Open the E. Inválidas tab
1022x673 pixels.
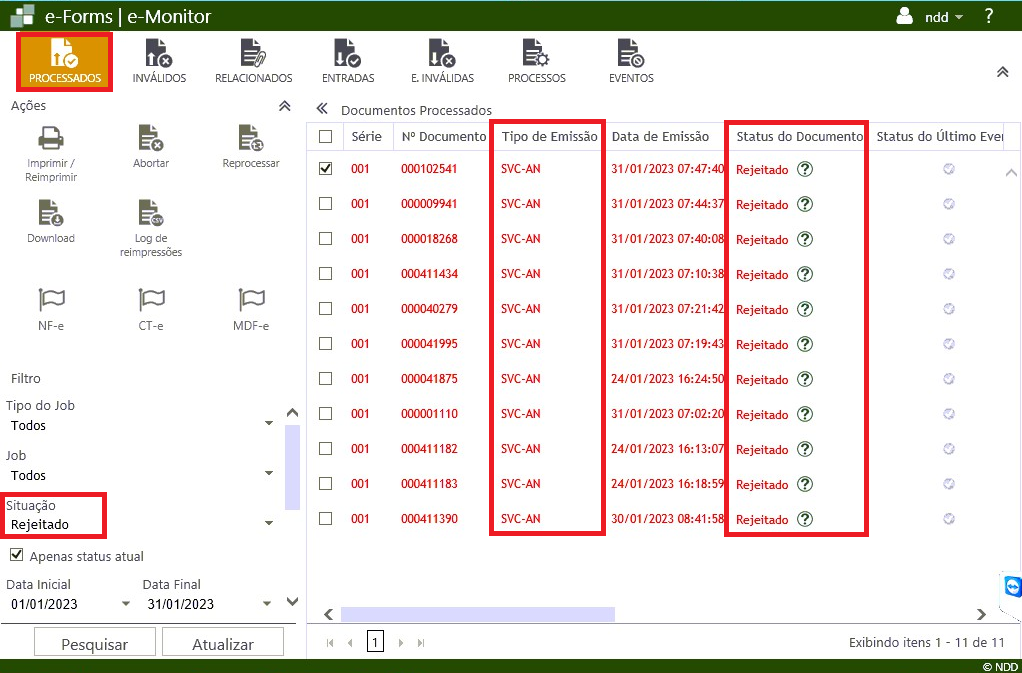[442, 62]
